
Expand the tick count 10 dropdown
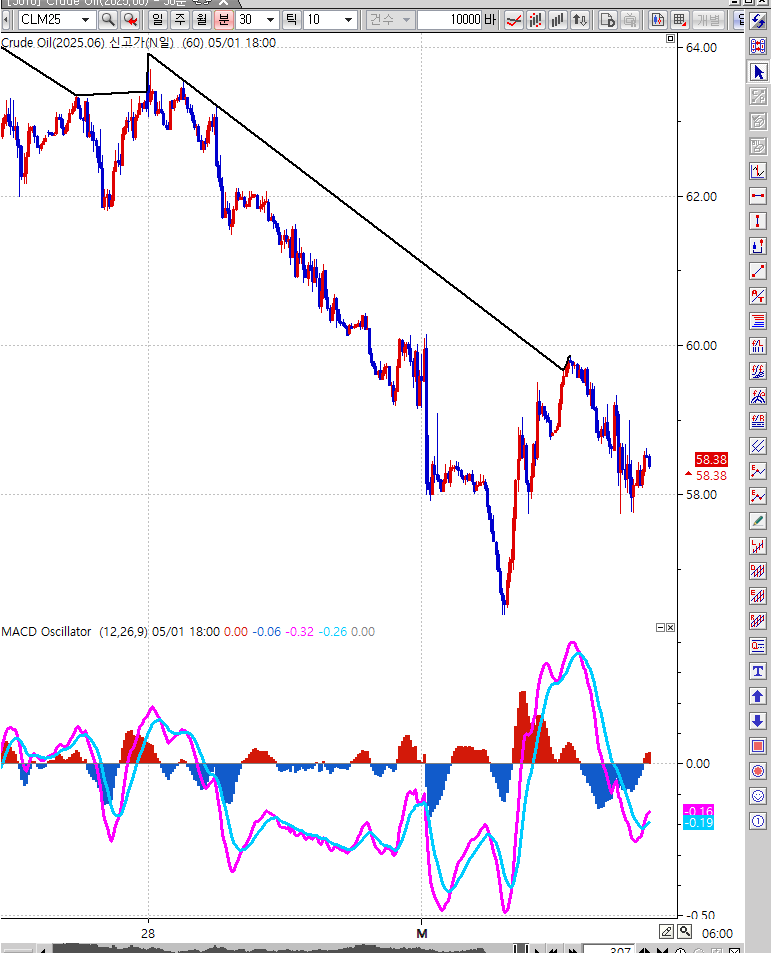pos(348,19)
